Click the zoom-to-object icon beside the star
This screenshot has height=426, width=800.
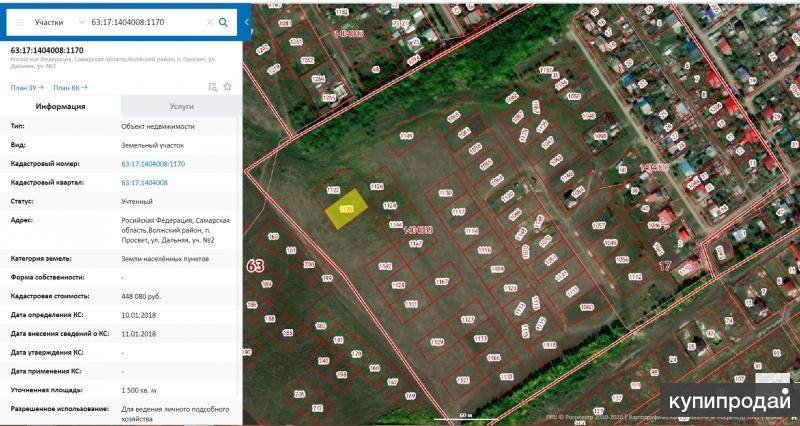(213, 87)
